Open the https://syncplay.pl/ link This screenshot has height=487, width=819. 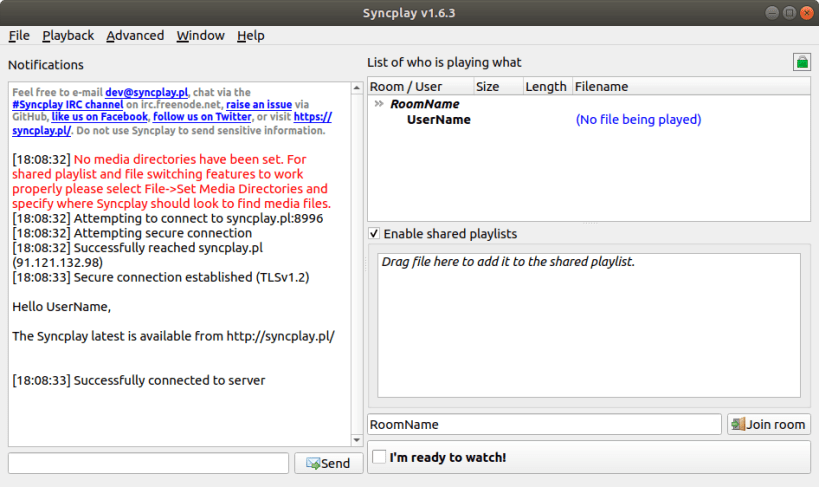pos(312,117)
